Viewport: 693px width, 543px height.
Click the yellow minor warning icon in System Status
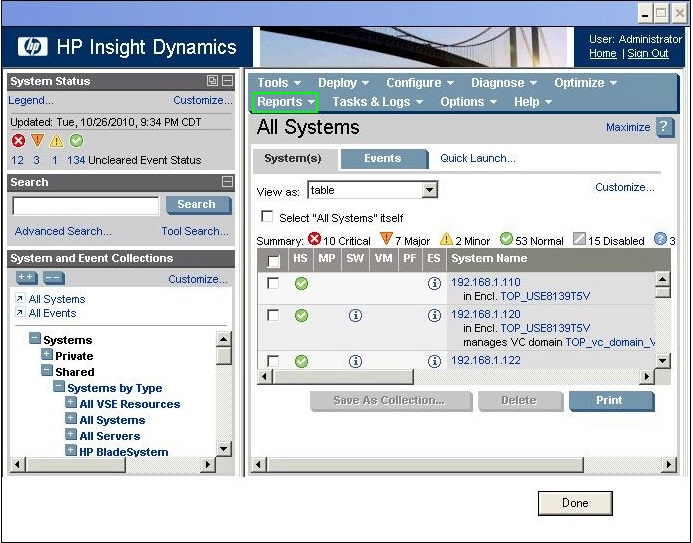tap(57, 140)
